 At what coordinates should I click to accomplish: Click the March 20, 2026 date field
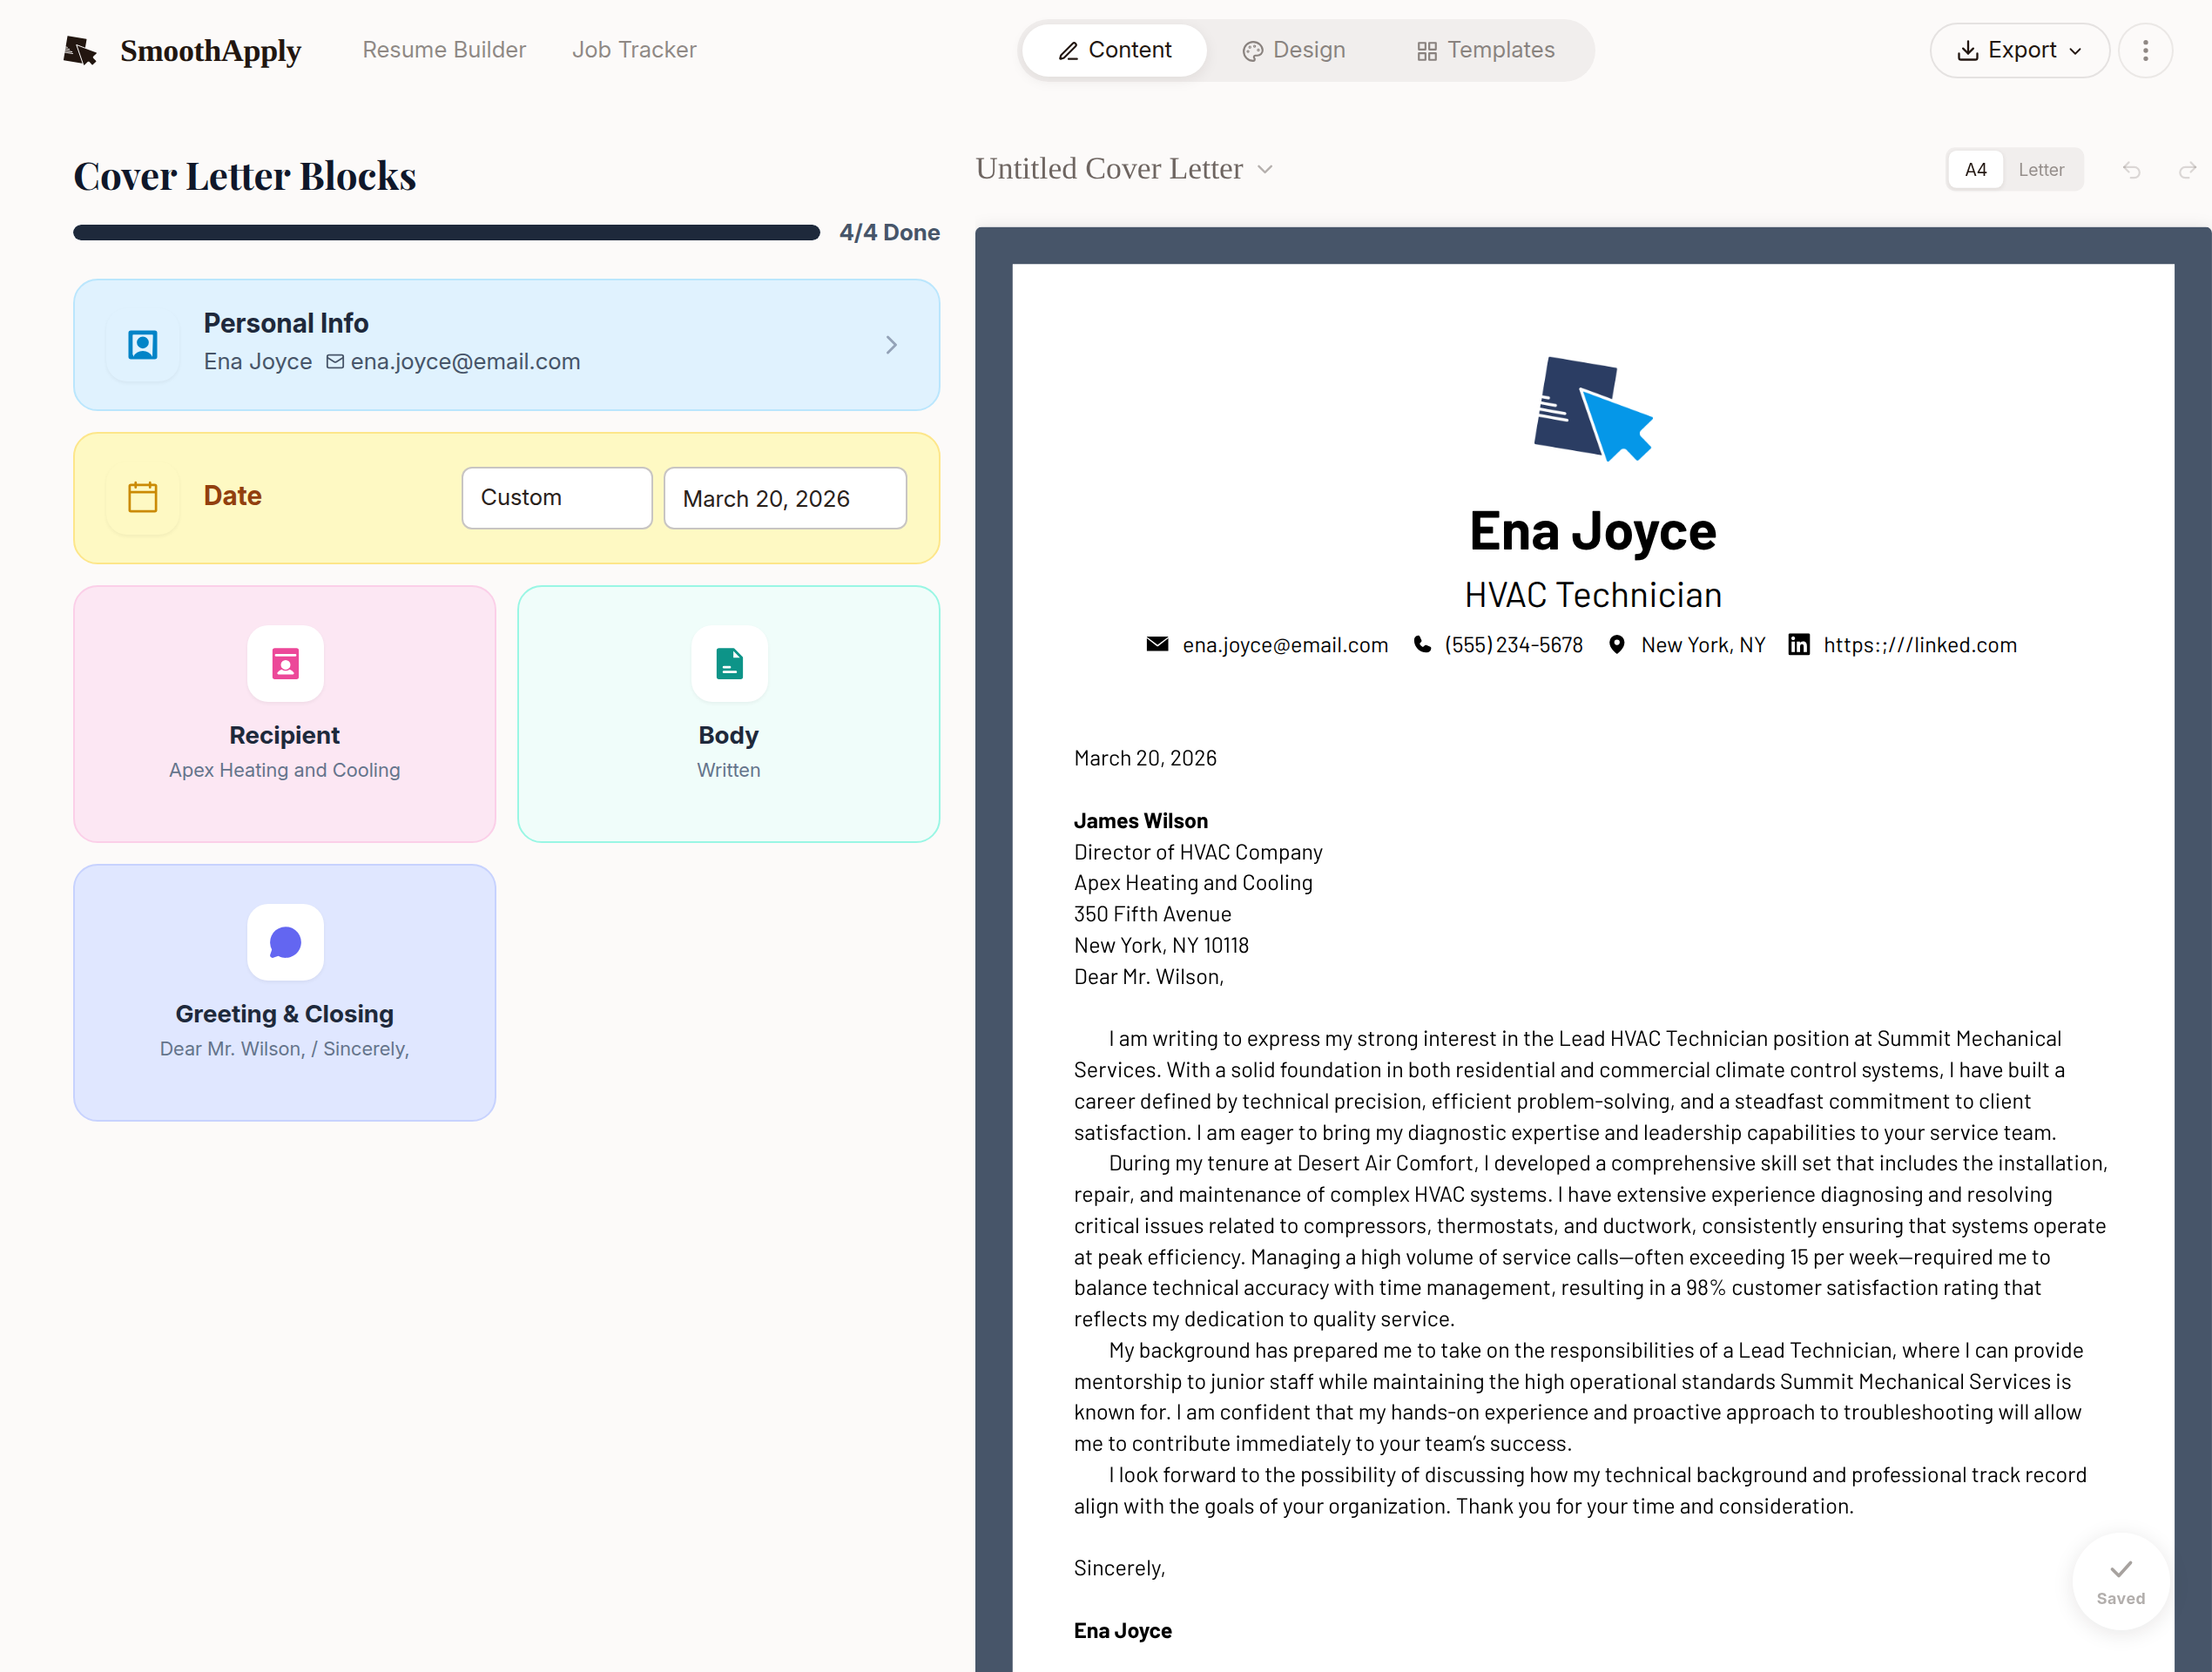(x=785, y=498)
